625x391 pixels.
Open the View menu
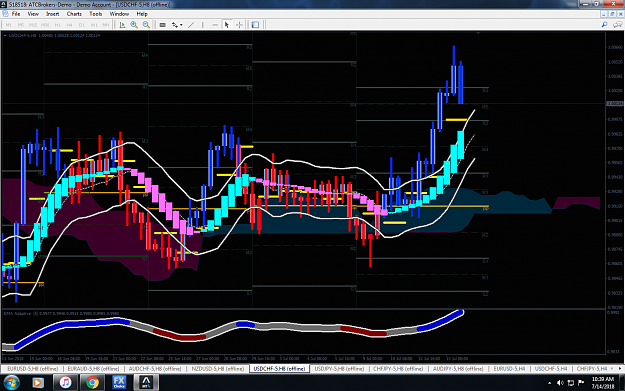click(33, 14)
